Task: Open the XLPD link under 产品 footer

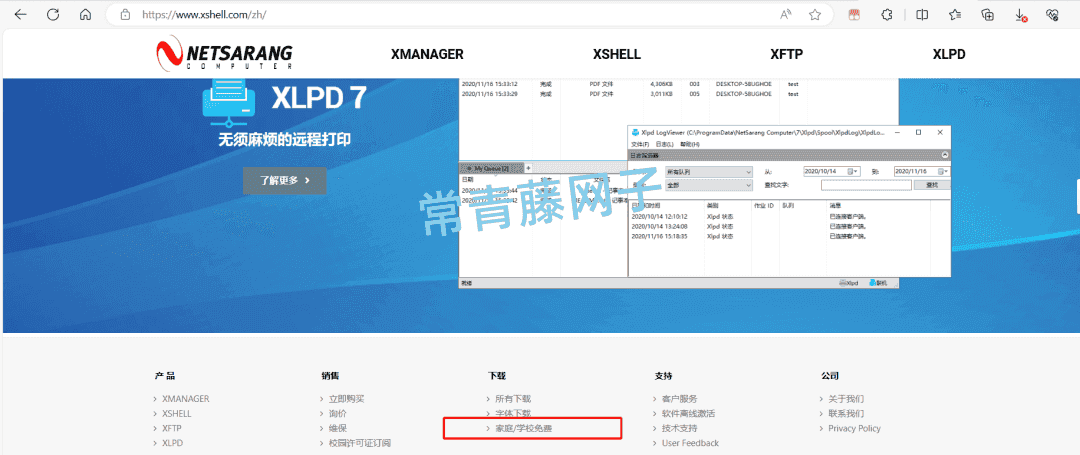Action: click(172, 443)
